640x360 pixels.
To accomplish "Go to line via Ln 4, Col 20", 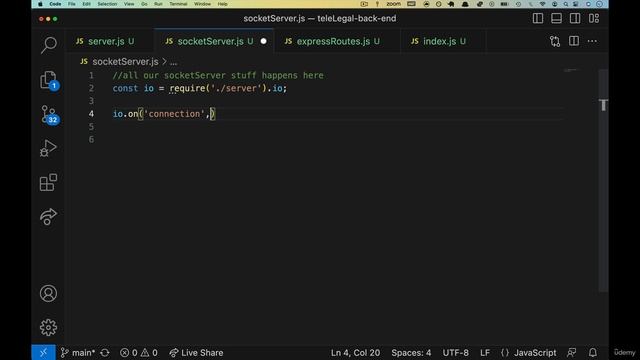I will coord(355,353).
